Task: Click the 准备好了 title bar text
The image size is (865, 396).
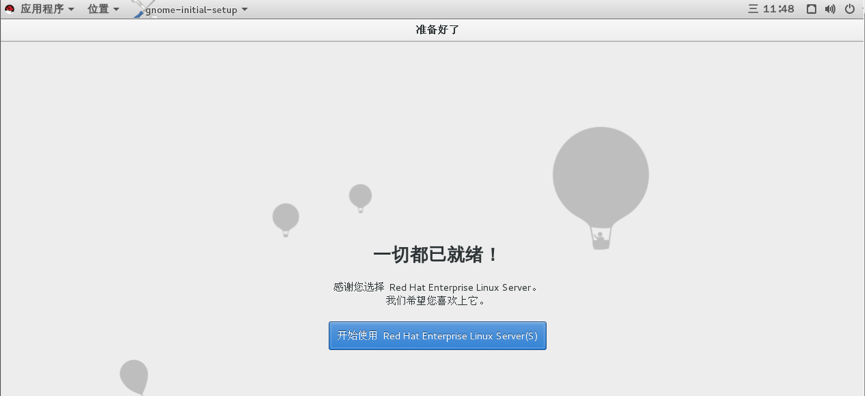Action: click(437, 30)
